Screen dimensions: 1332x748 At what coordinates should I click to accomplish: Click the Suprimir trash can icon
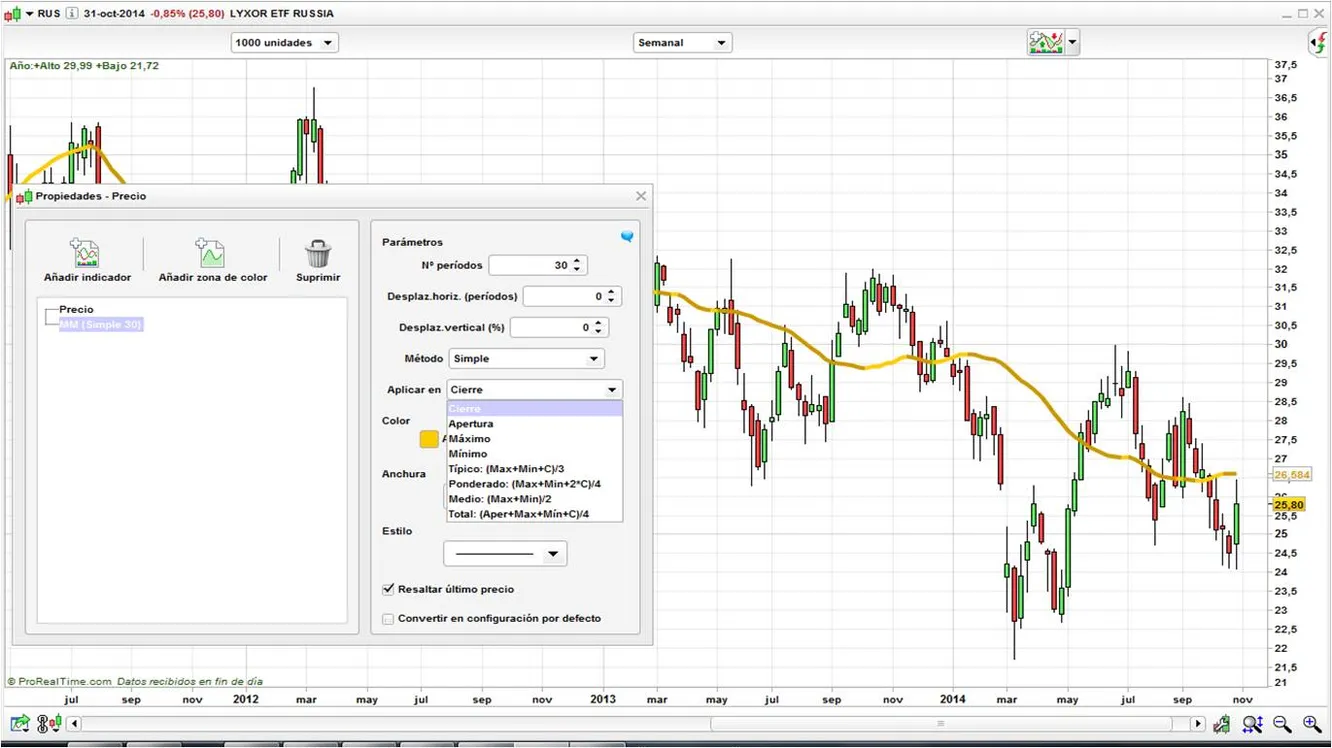pos(318,254)
